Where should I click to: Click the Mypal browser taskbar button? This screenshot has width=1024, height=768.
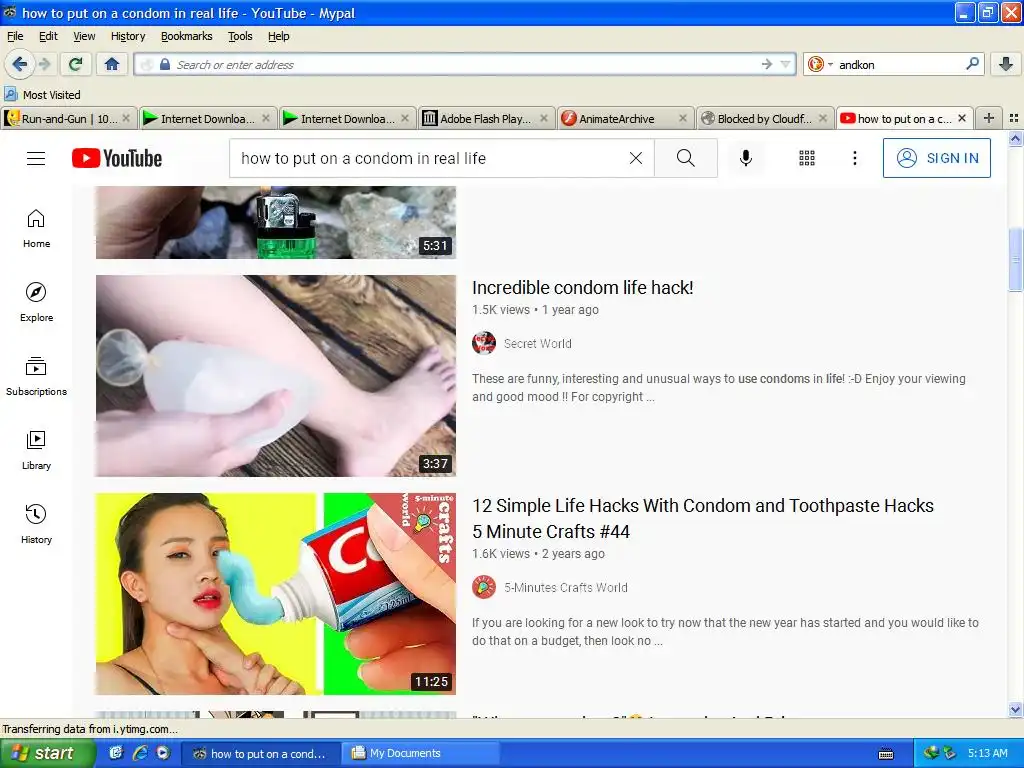(x=261, y=754)
